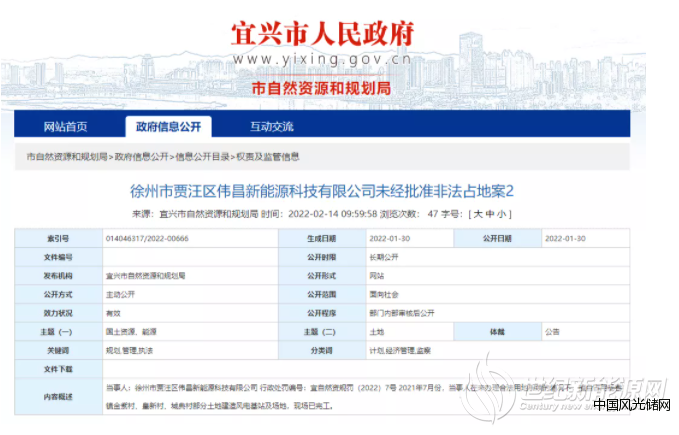Click the 主动公开 value cell
Viewport: 679px width, 435px height.
coord(190,294)
